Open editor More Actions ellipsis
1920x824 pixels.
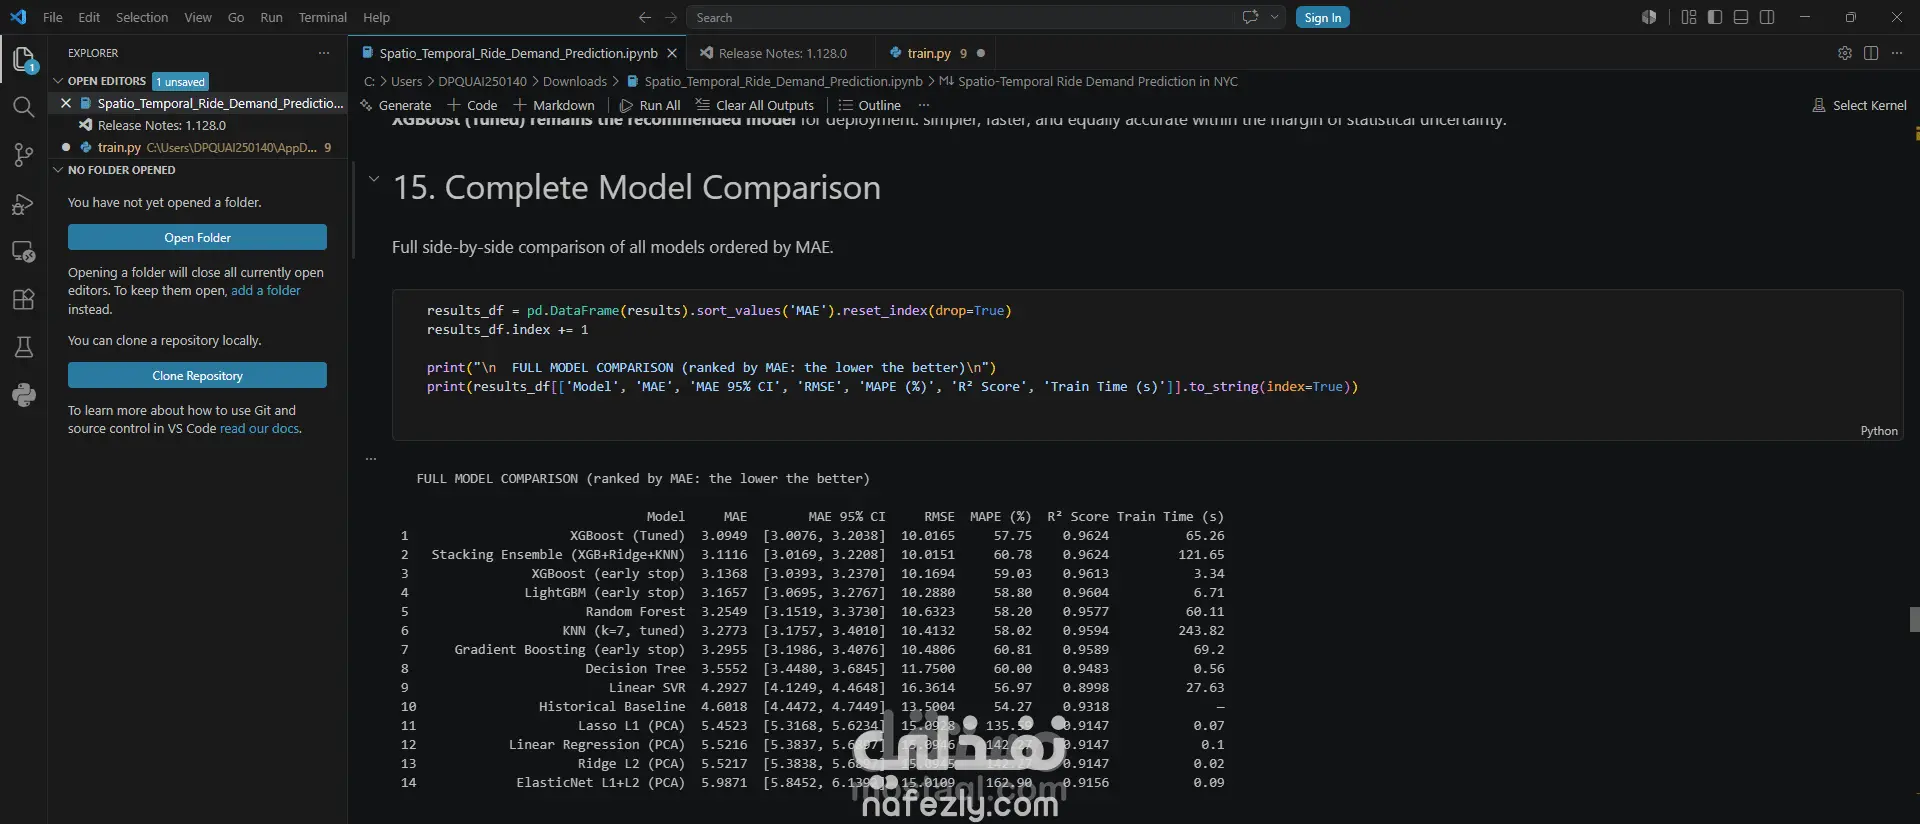[x=1897, y=53]
